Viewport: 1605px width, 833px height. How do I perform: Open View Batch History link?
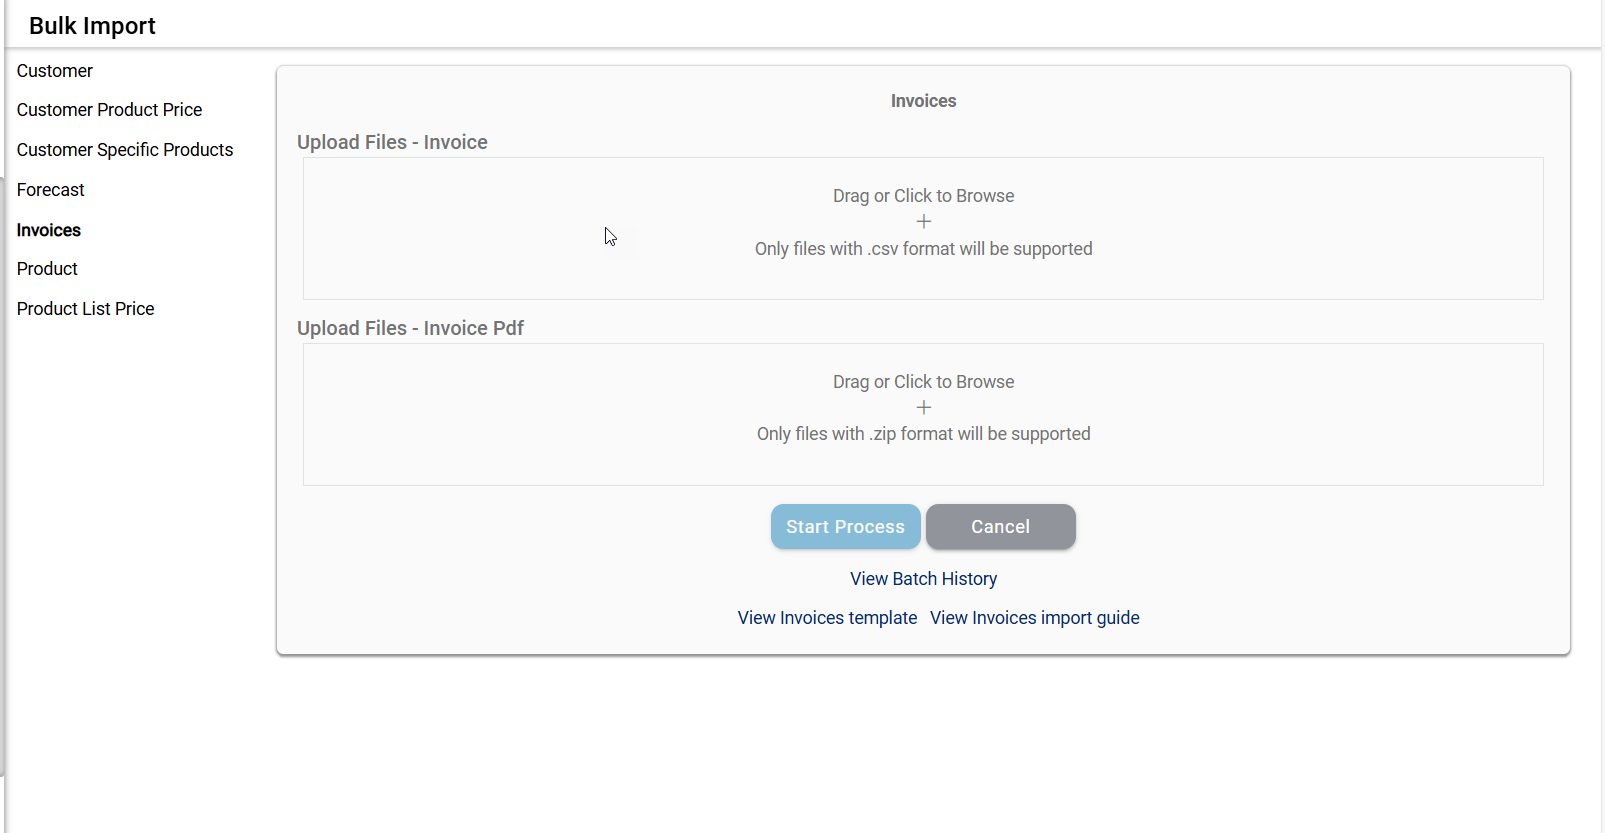tap(923, 579)
